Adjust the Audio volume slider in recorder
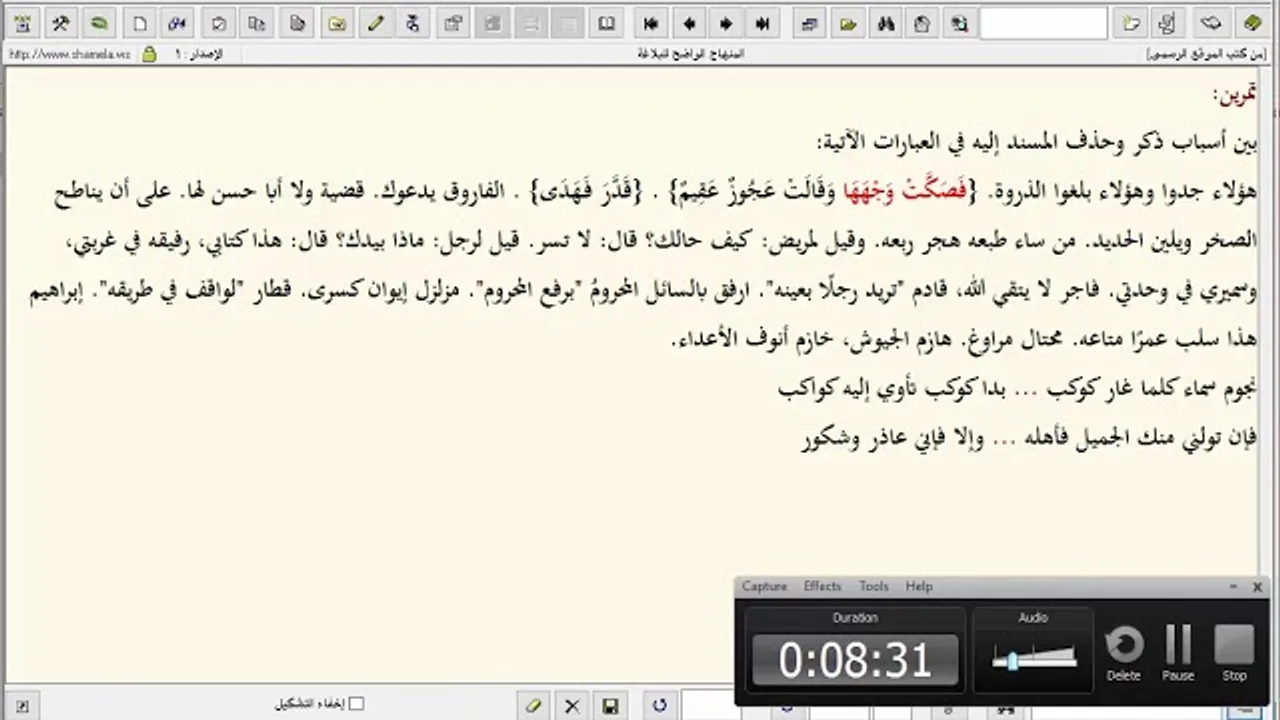This screenshot has width=1280, height=720. click(x=1034, y=659)
